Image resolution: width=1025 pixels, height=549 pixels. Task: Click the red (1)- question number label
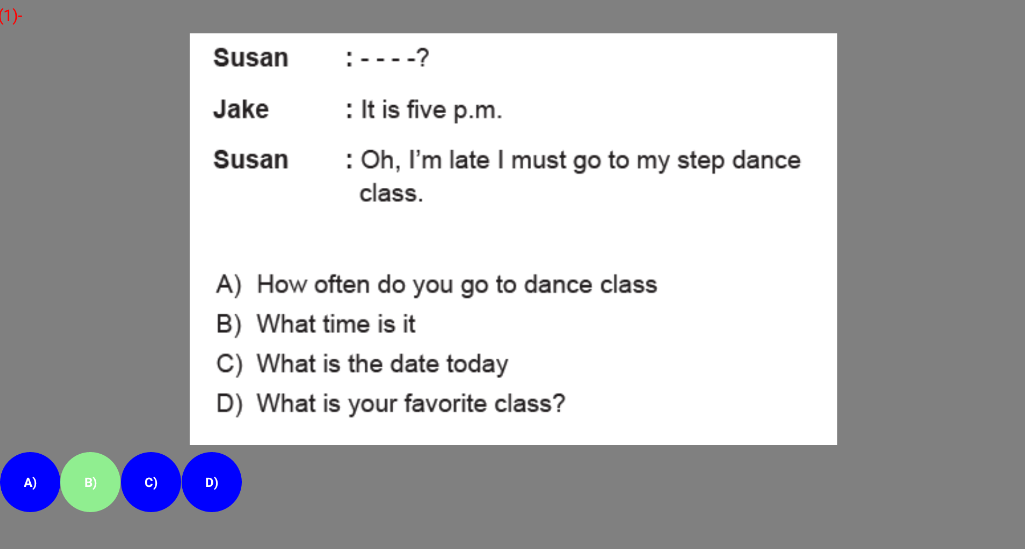[10, 16]
